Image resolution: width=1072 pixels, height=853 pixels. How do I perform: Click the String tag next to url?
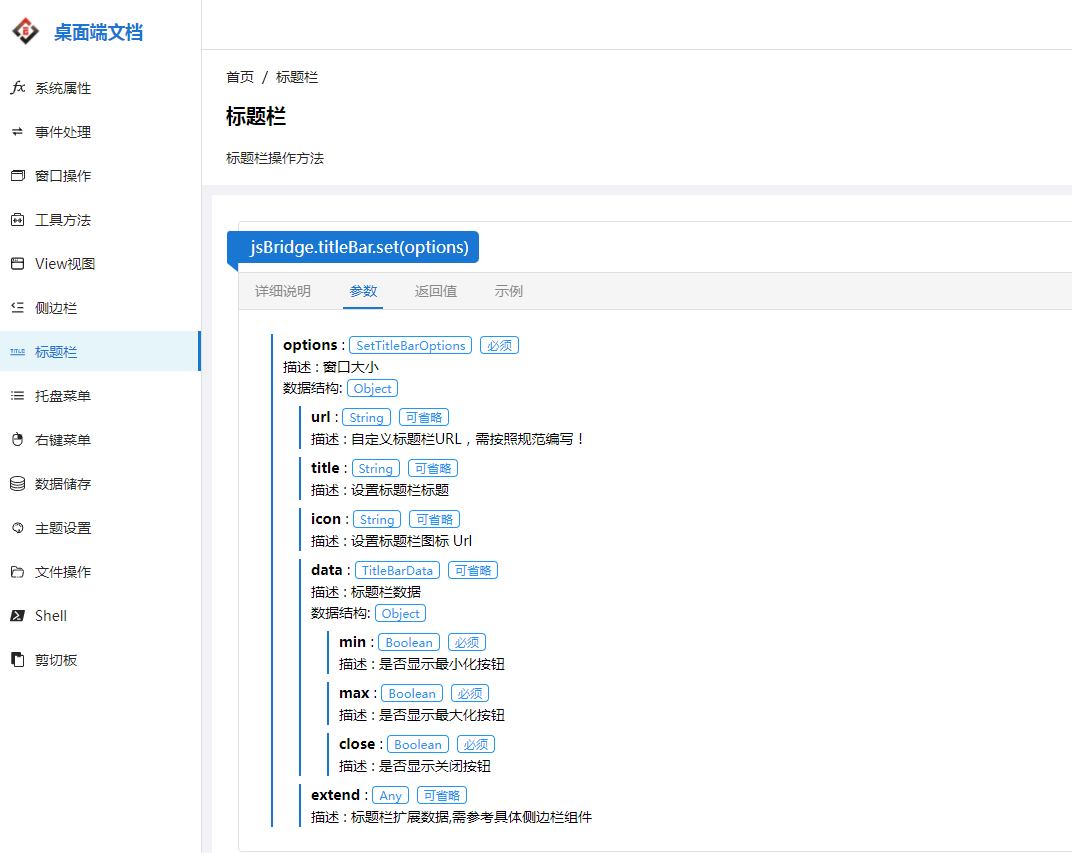366,417
